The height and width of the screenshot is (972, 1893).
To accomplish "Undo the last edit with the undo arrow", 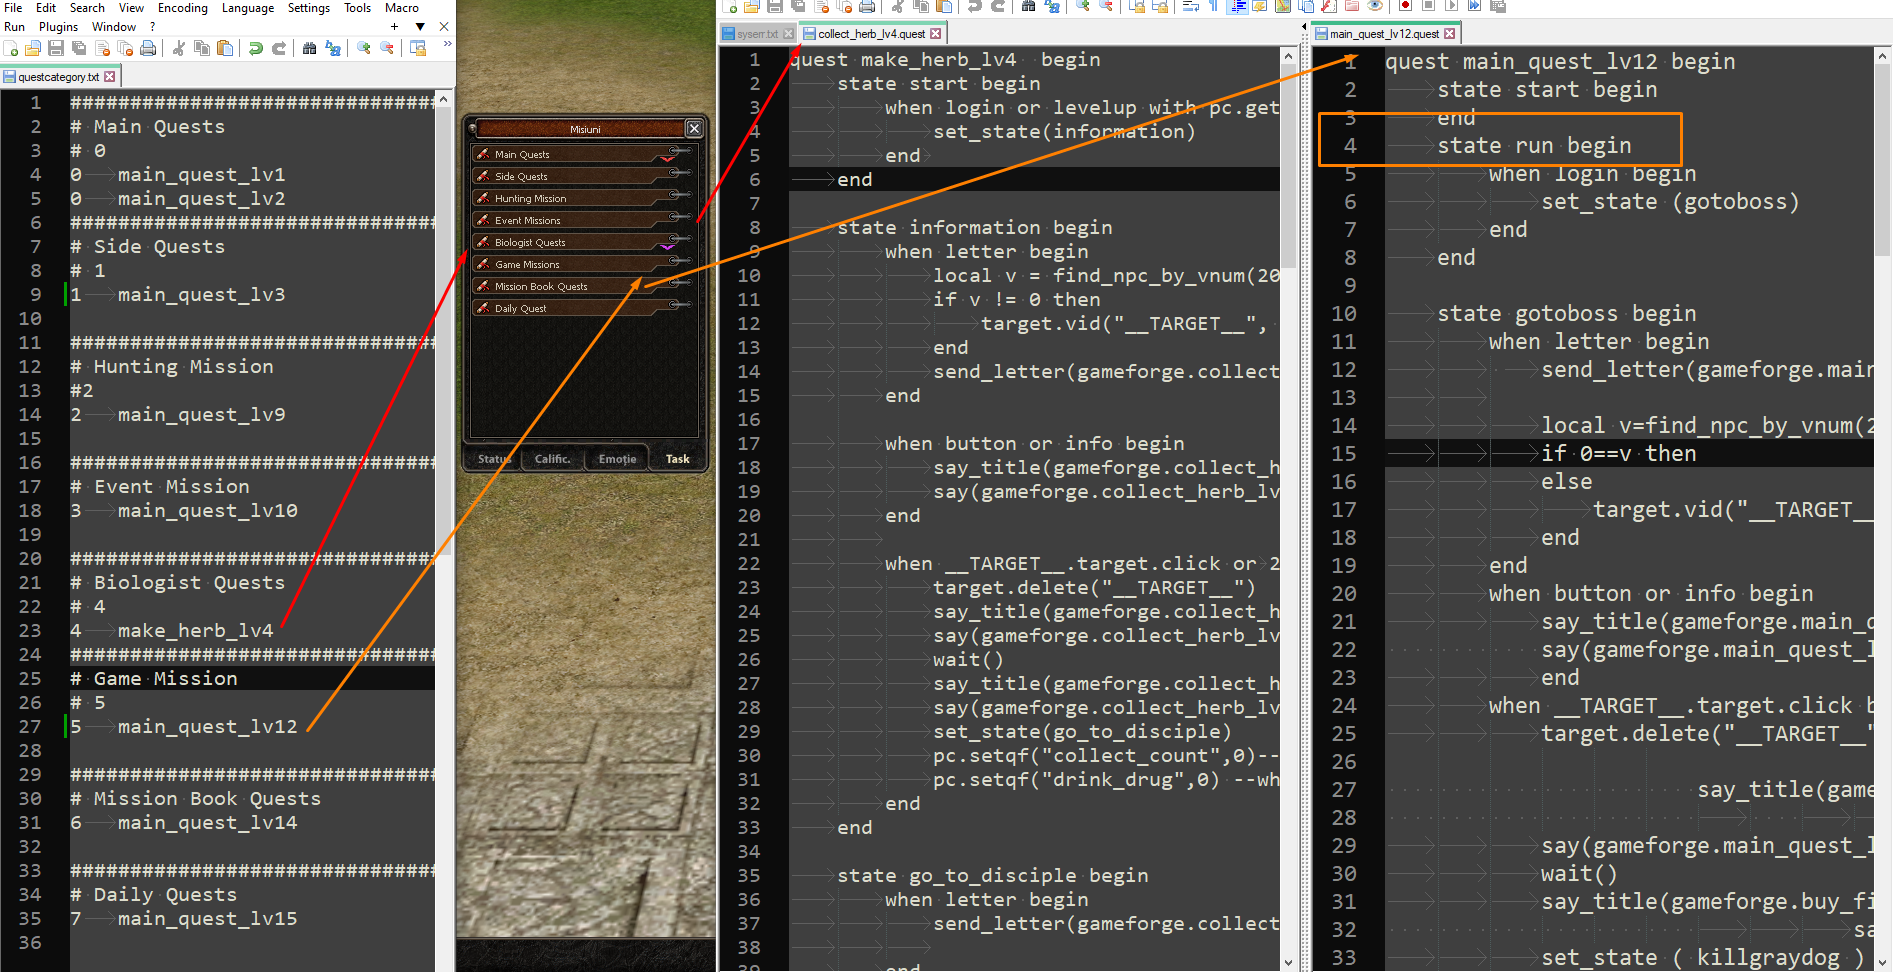I will click(x=975, y=7).
